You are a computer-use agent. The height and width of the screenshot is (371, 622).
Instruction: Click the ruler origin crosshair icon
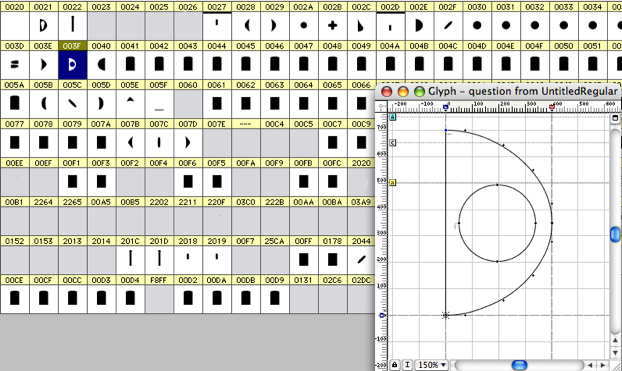point(382,106)
